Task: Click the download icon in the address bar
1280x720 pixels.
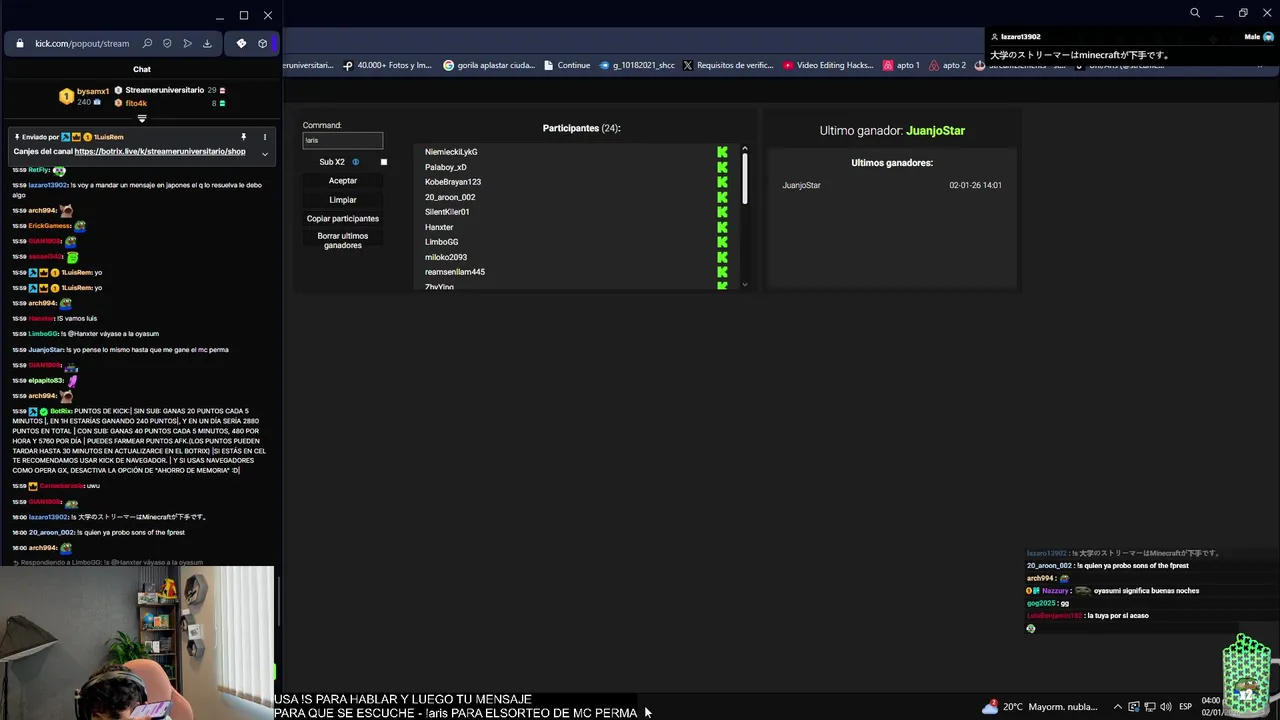Action: coord(207,44)
